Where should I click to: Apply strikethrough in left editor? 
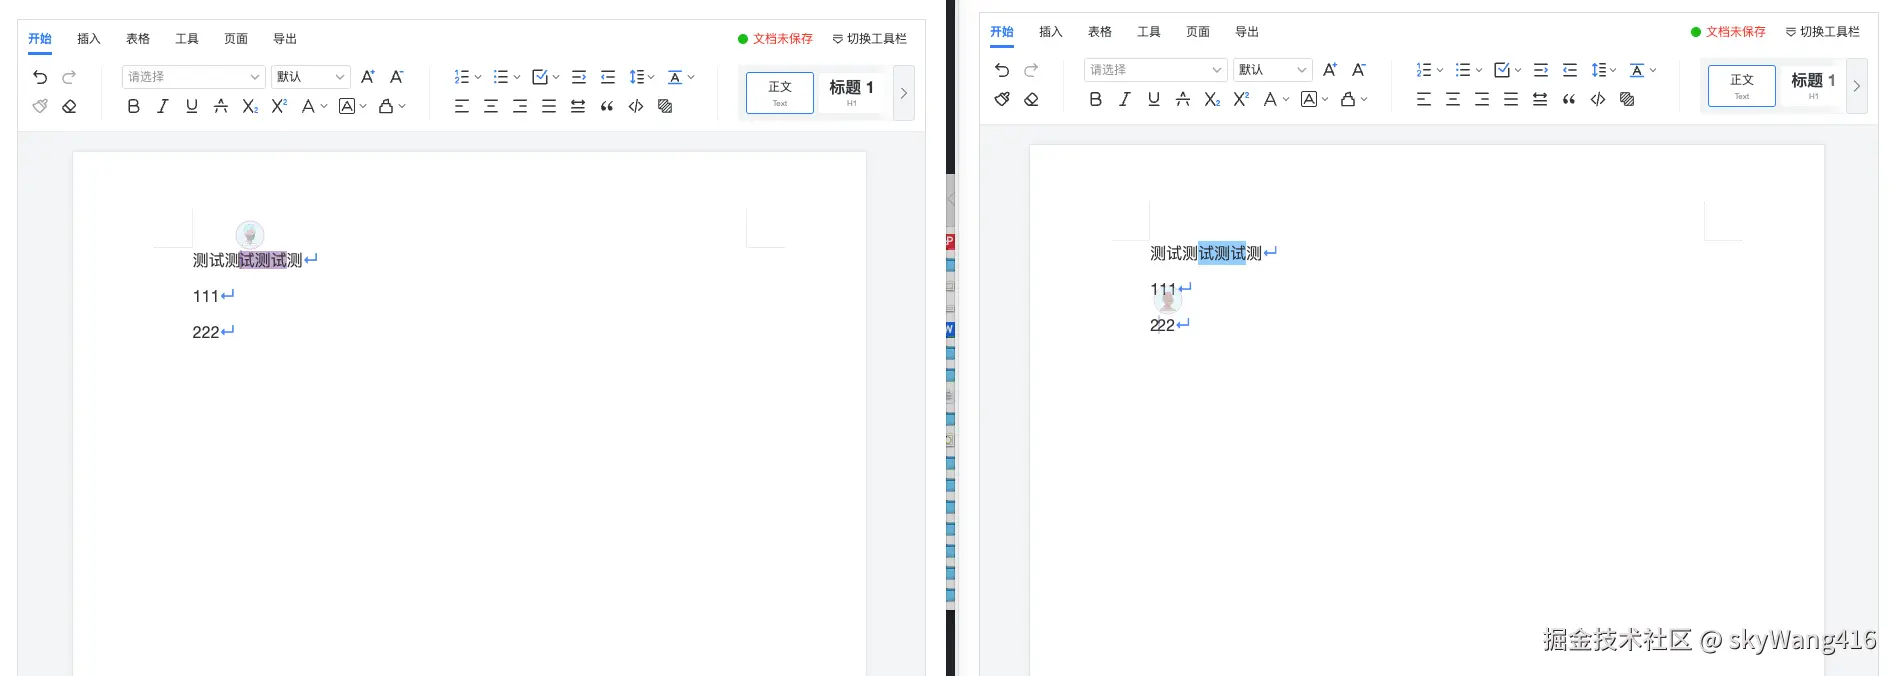click(x=221, y=106)
